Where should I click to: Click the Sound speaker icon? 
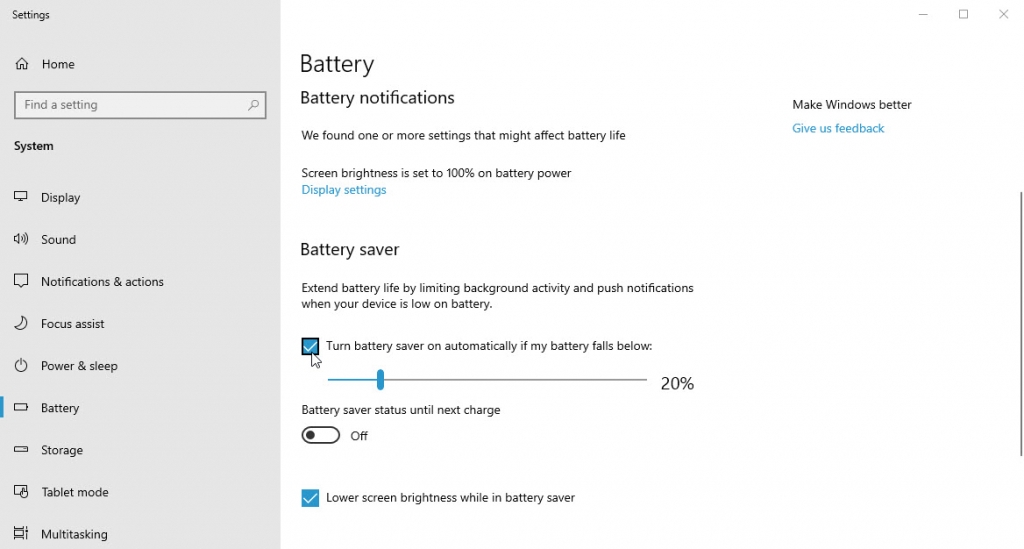[x=21, y=239]
